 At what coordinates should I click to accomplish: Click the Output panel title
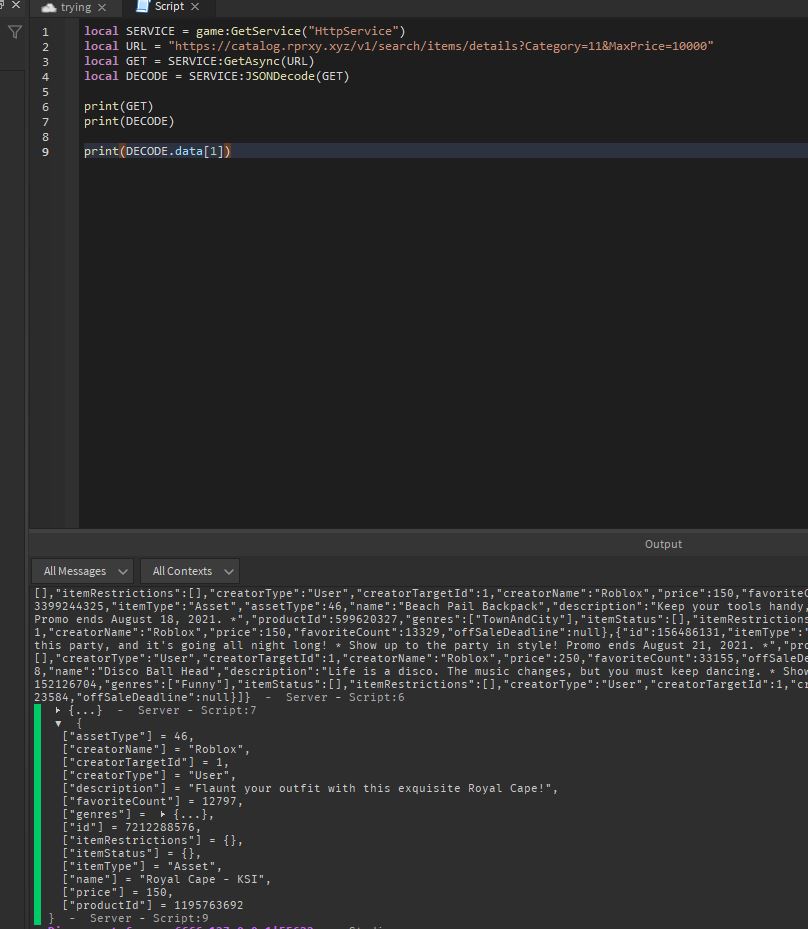[x=663, y=544]
